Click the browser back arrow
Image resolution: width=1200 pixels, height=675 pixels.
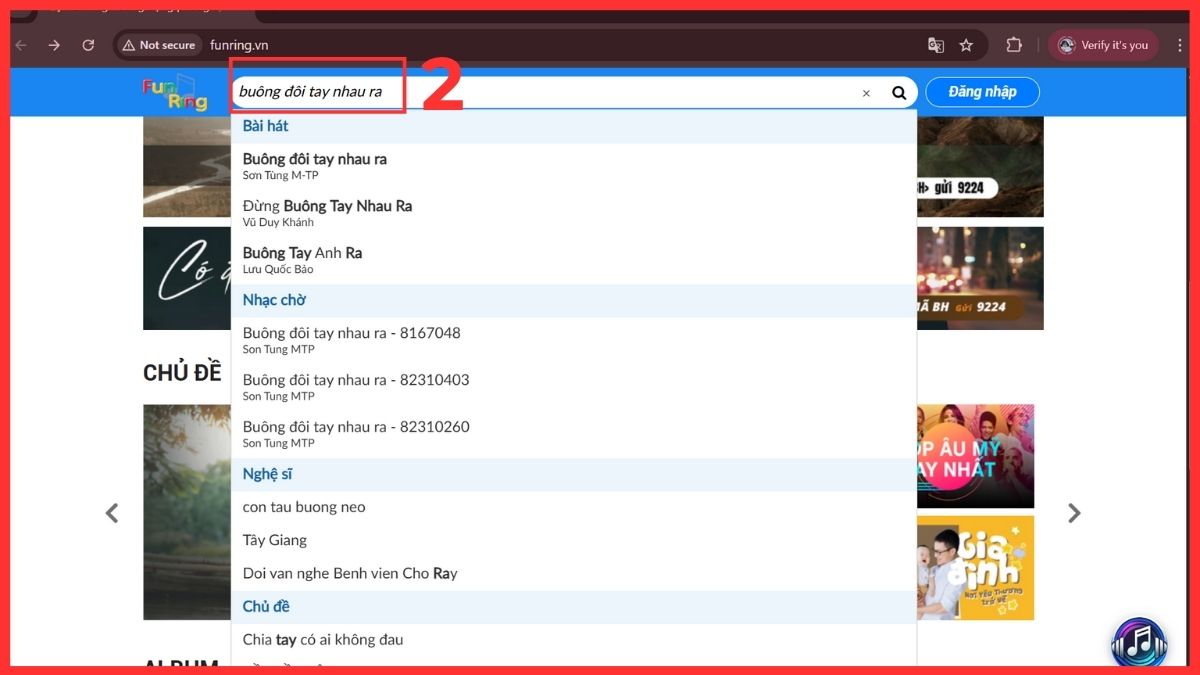(x=21, y=45)
